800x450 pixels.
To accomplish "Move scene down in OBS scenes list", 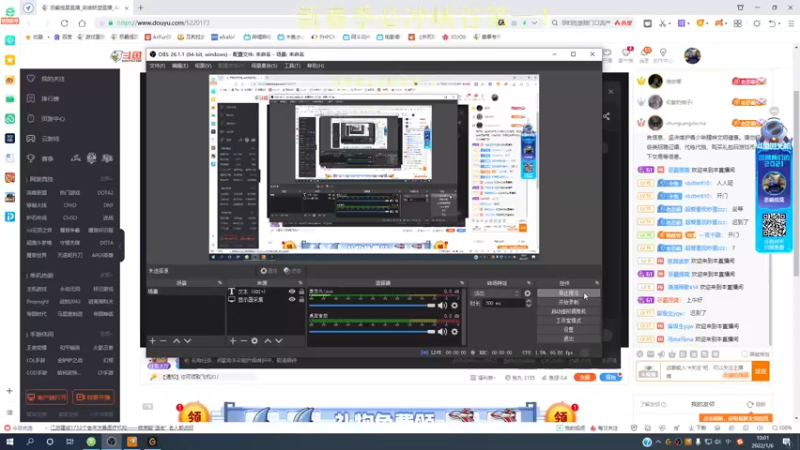I will 188,341.
